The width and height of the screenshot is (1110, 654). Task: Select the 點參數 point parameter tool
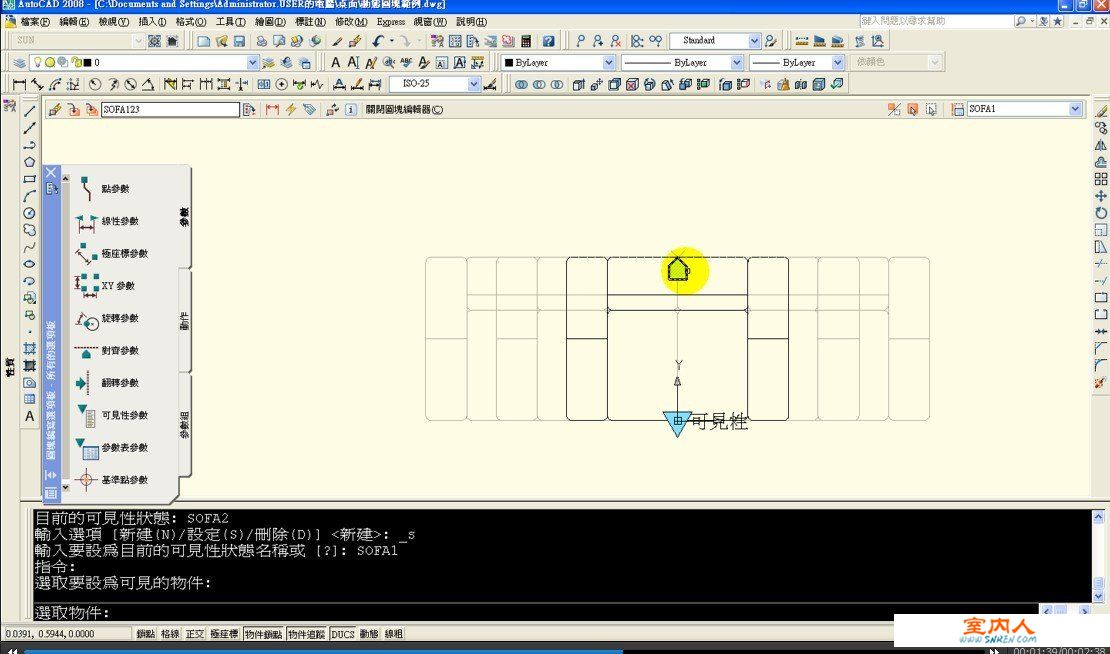click(103, 189)
